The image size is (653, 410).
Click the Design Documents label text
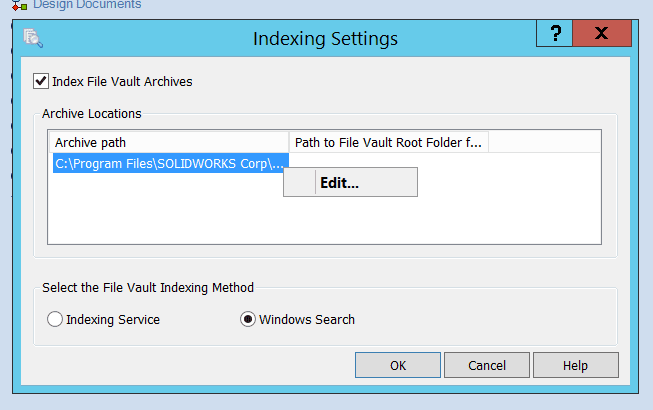click(x=87, y=5)
